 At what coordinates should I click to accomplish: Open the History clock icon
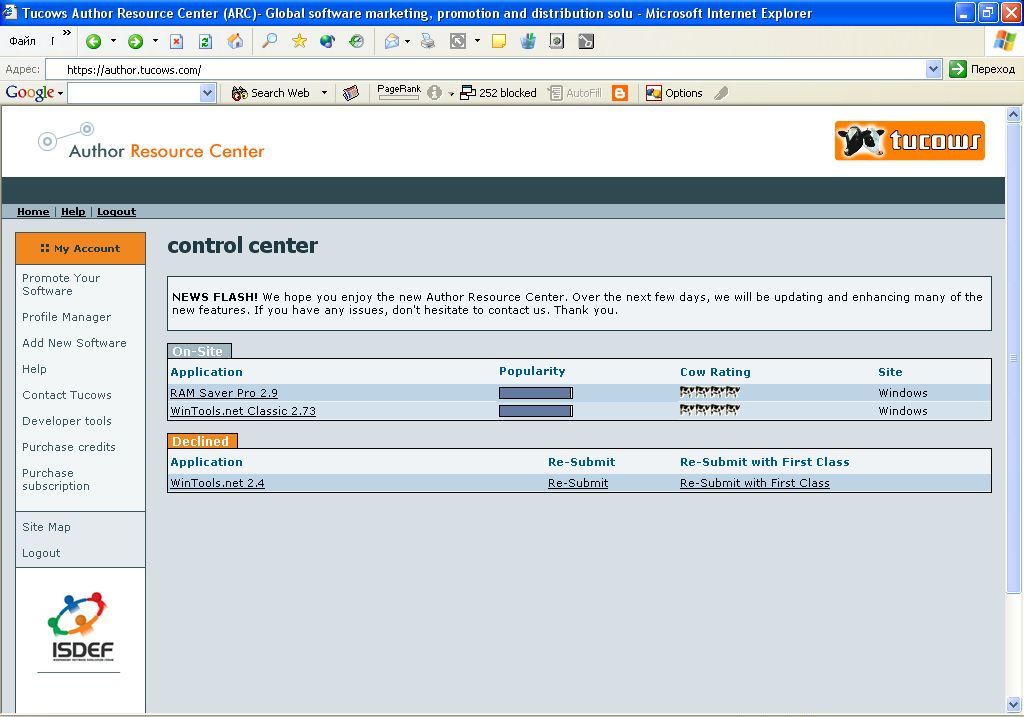[356, 41]
